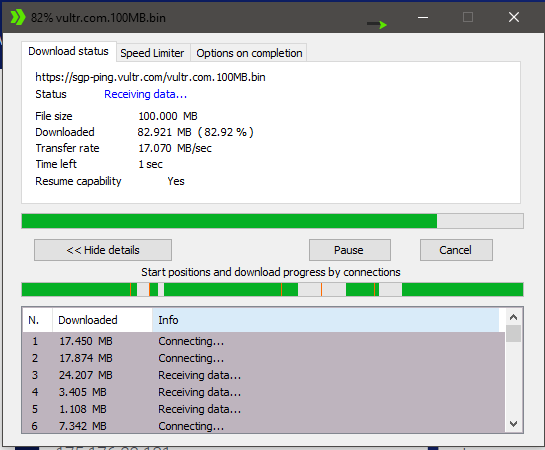Screen dimensions: 545x450
Task: Click the connection list scroll up arrow
Action: 513,317
